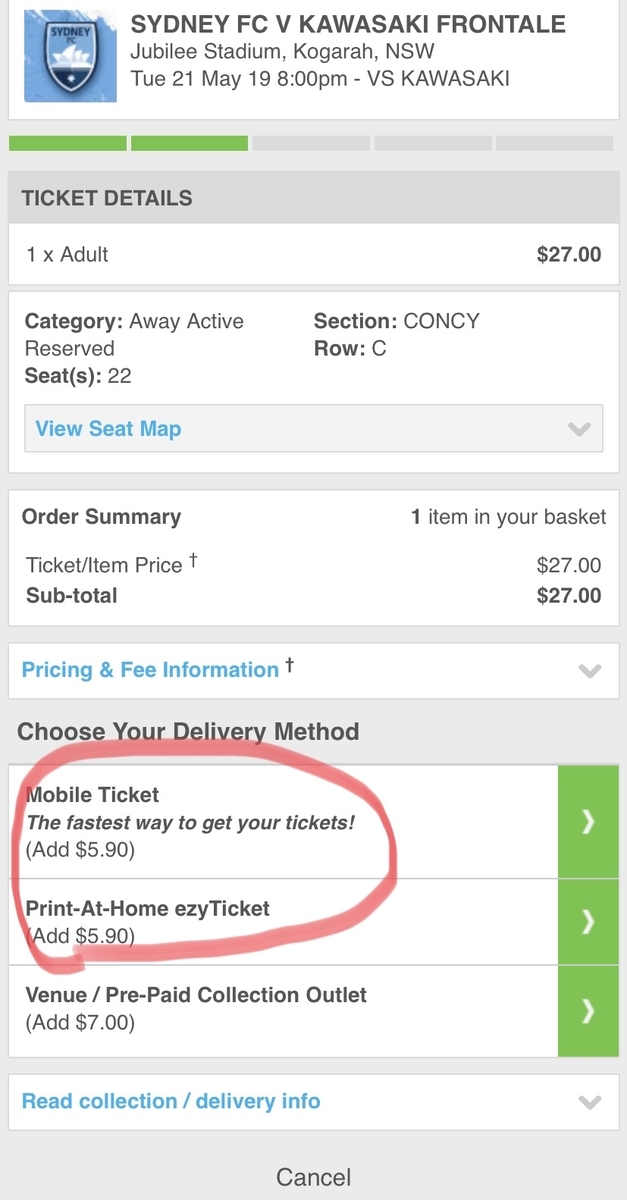The width and height of the screenshot is (627, 1200).
Task: Choose Print-At-Home ezyTicket delivery option
Action: coord(283,922)
